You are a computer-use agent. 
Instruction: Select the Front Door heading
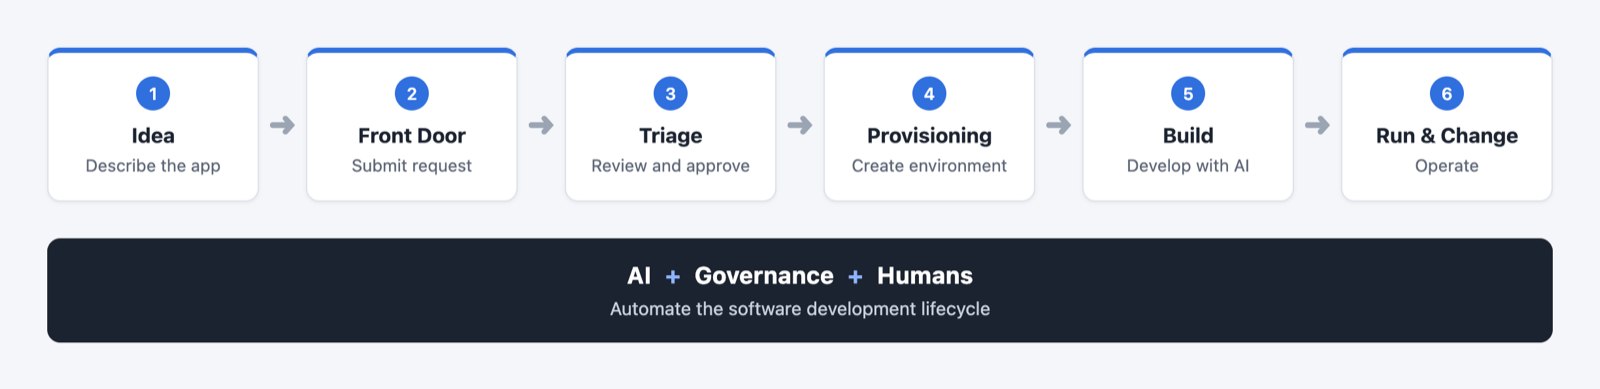point(412,136)
